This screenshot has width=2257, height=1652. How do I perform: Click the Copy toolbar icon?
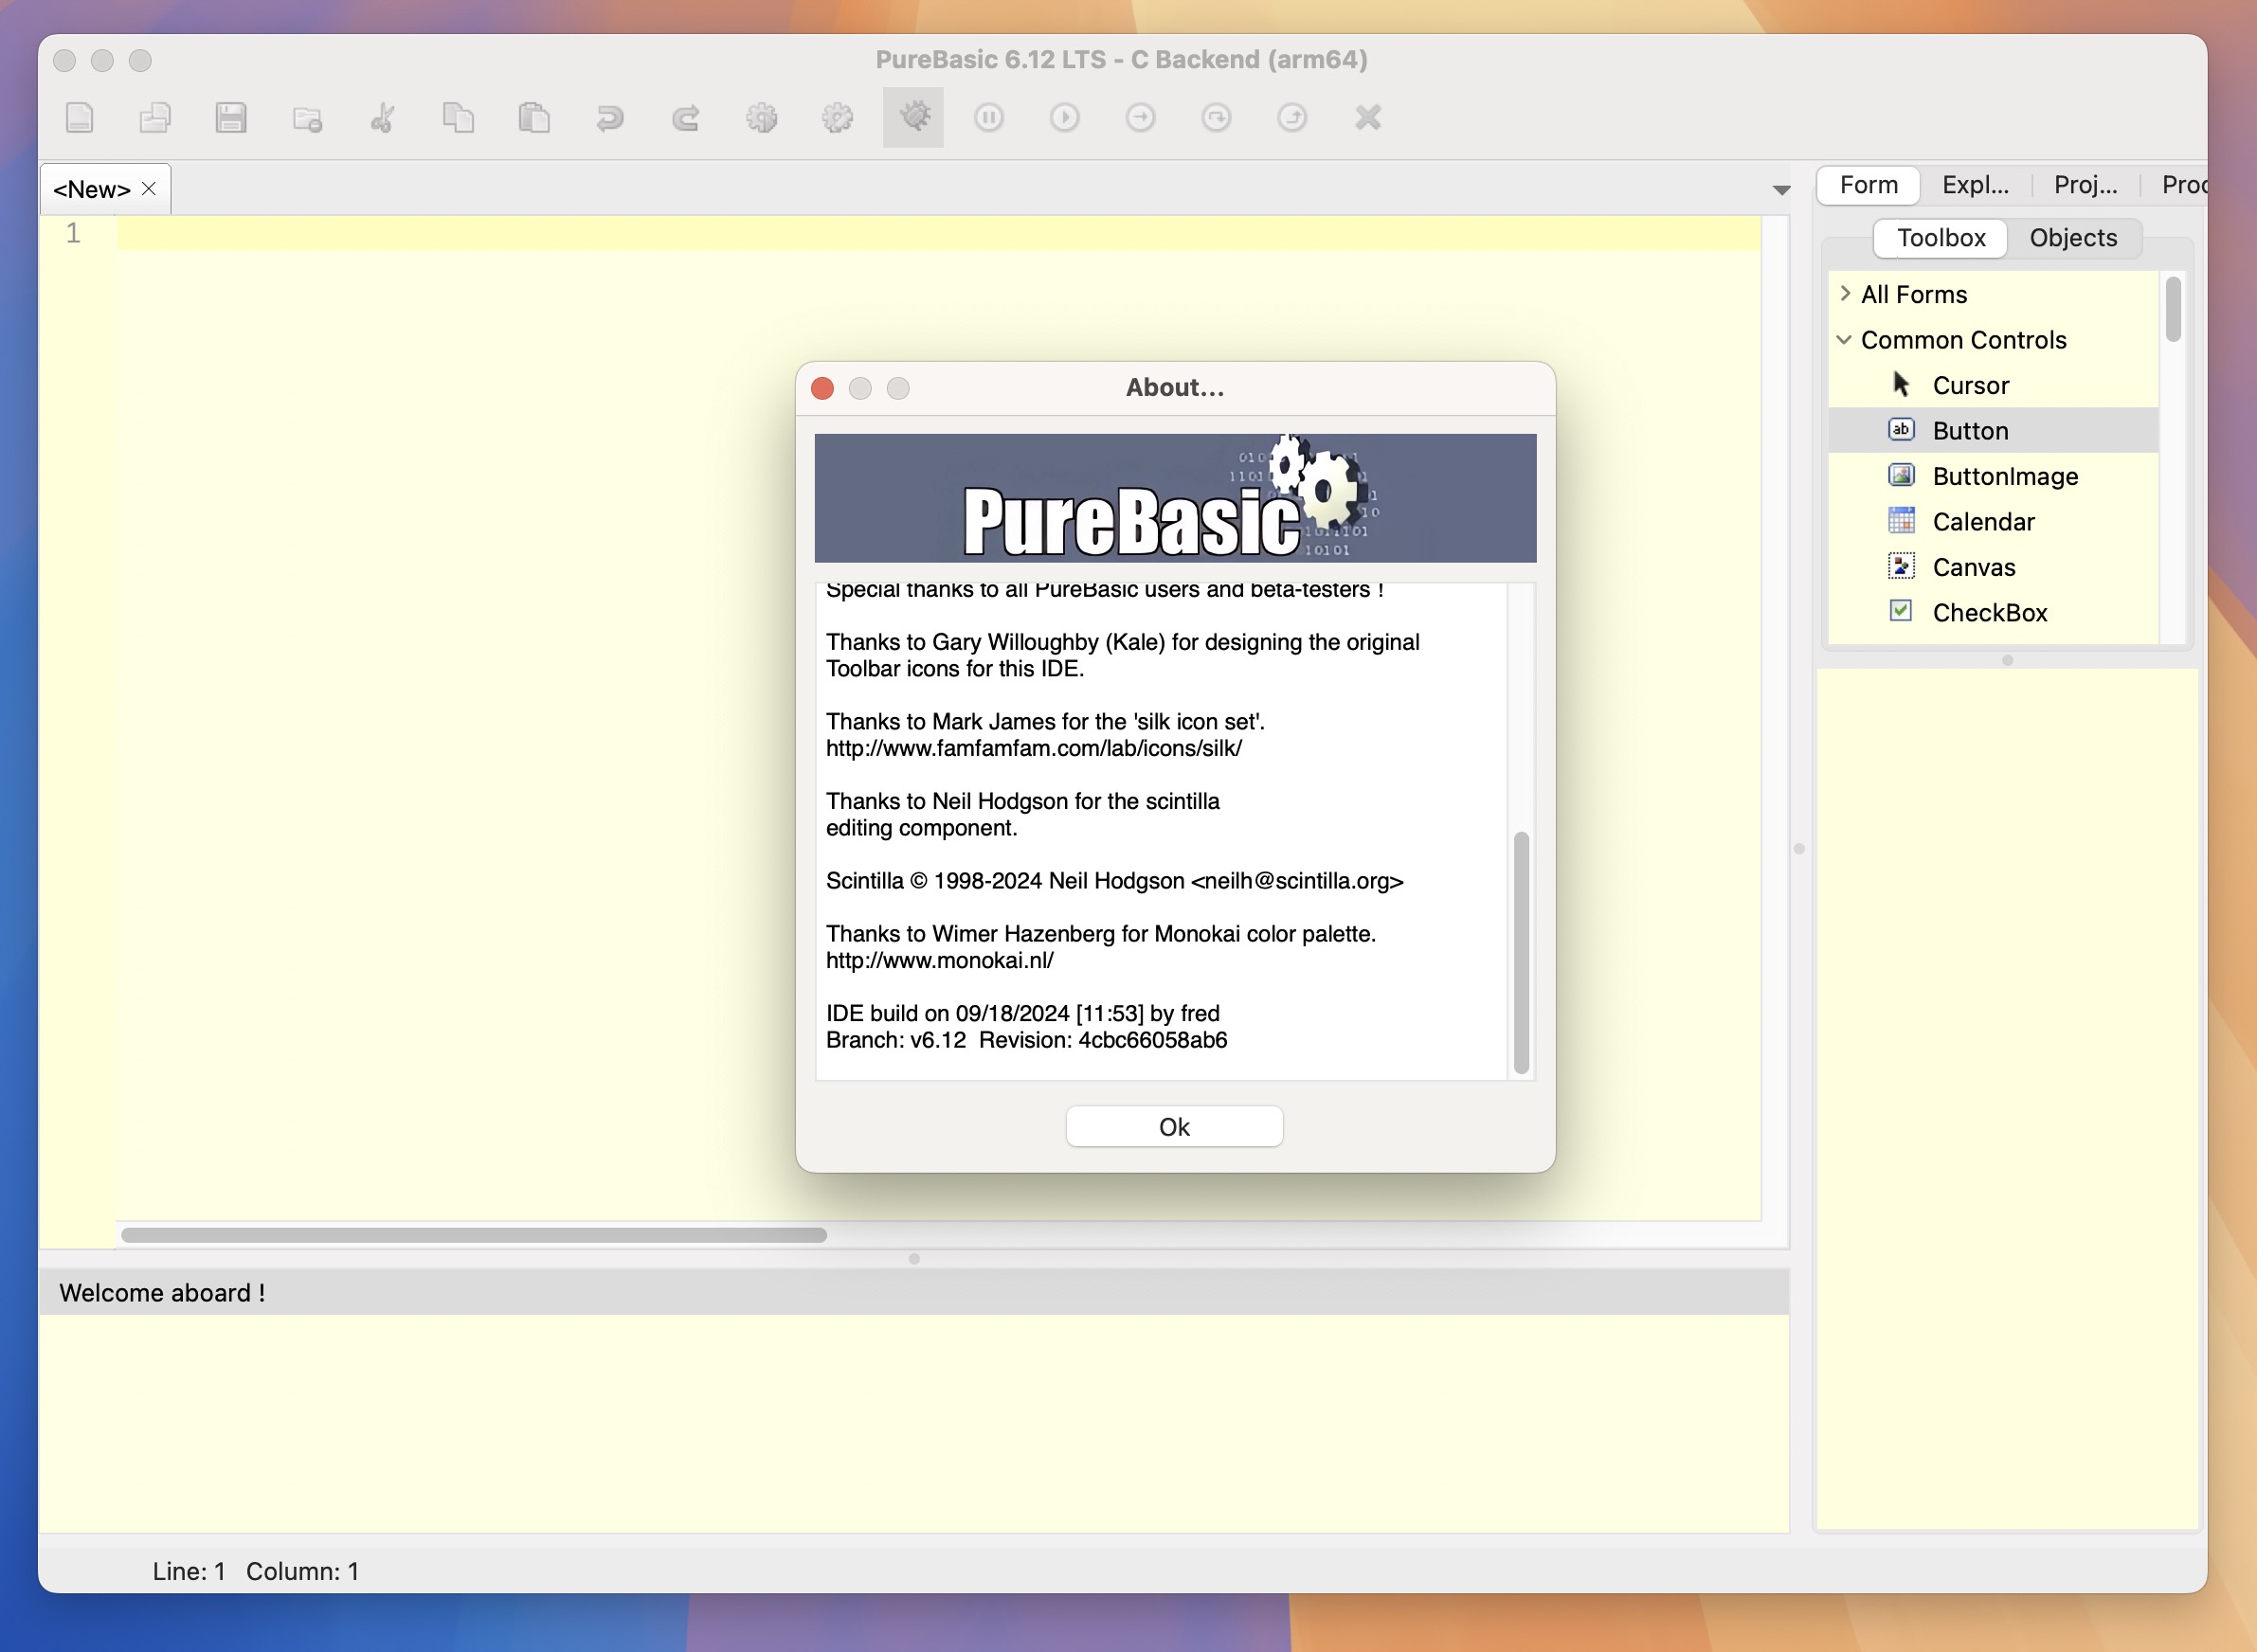point(458,118)
